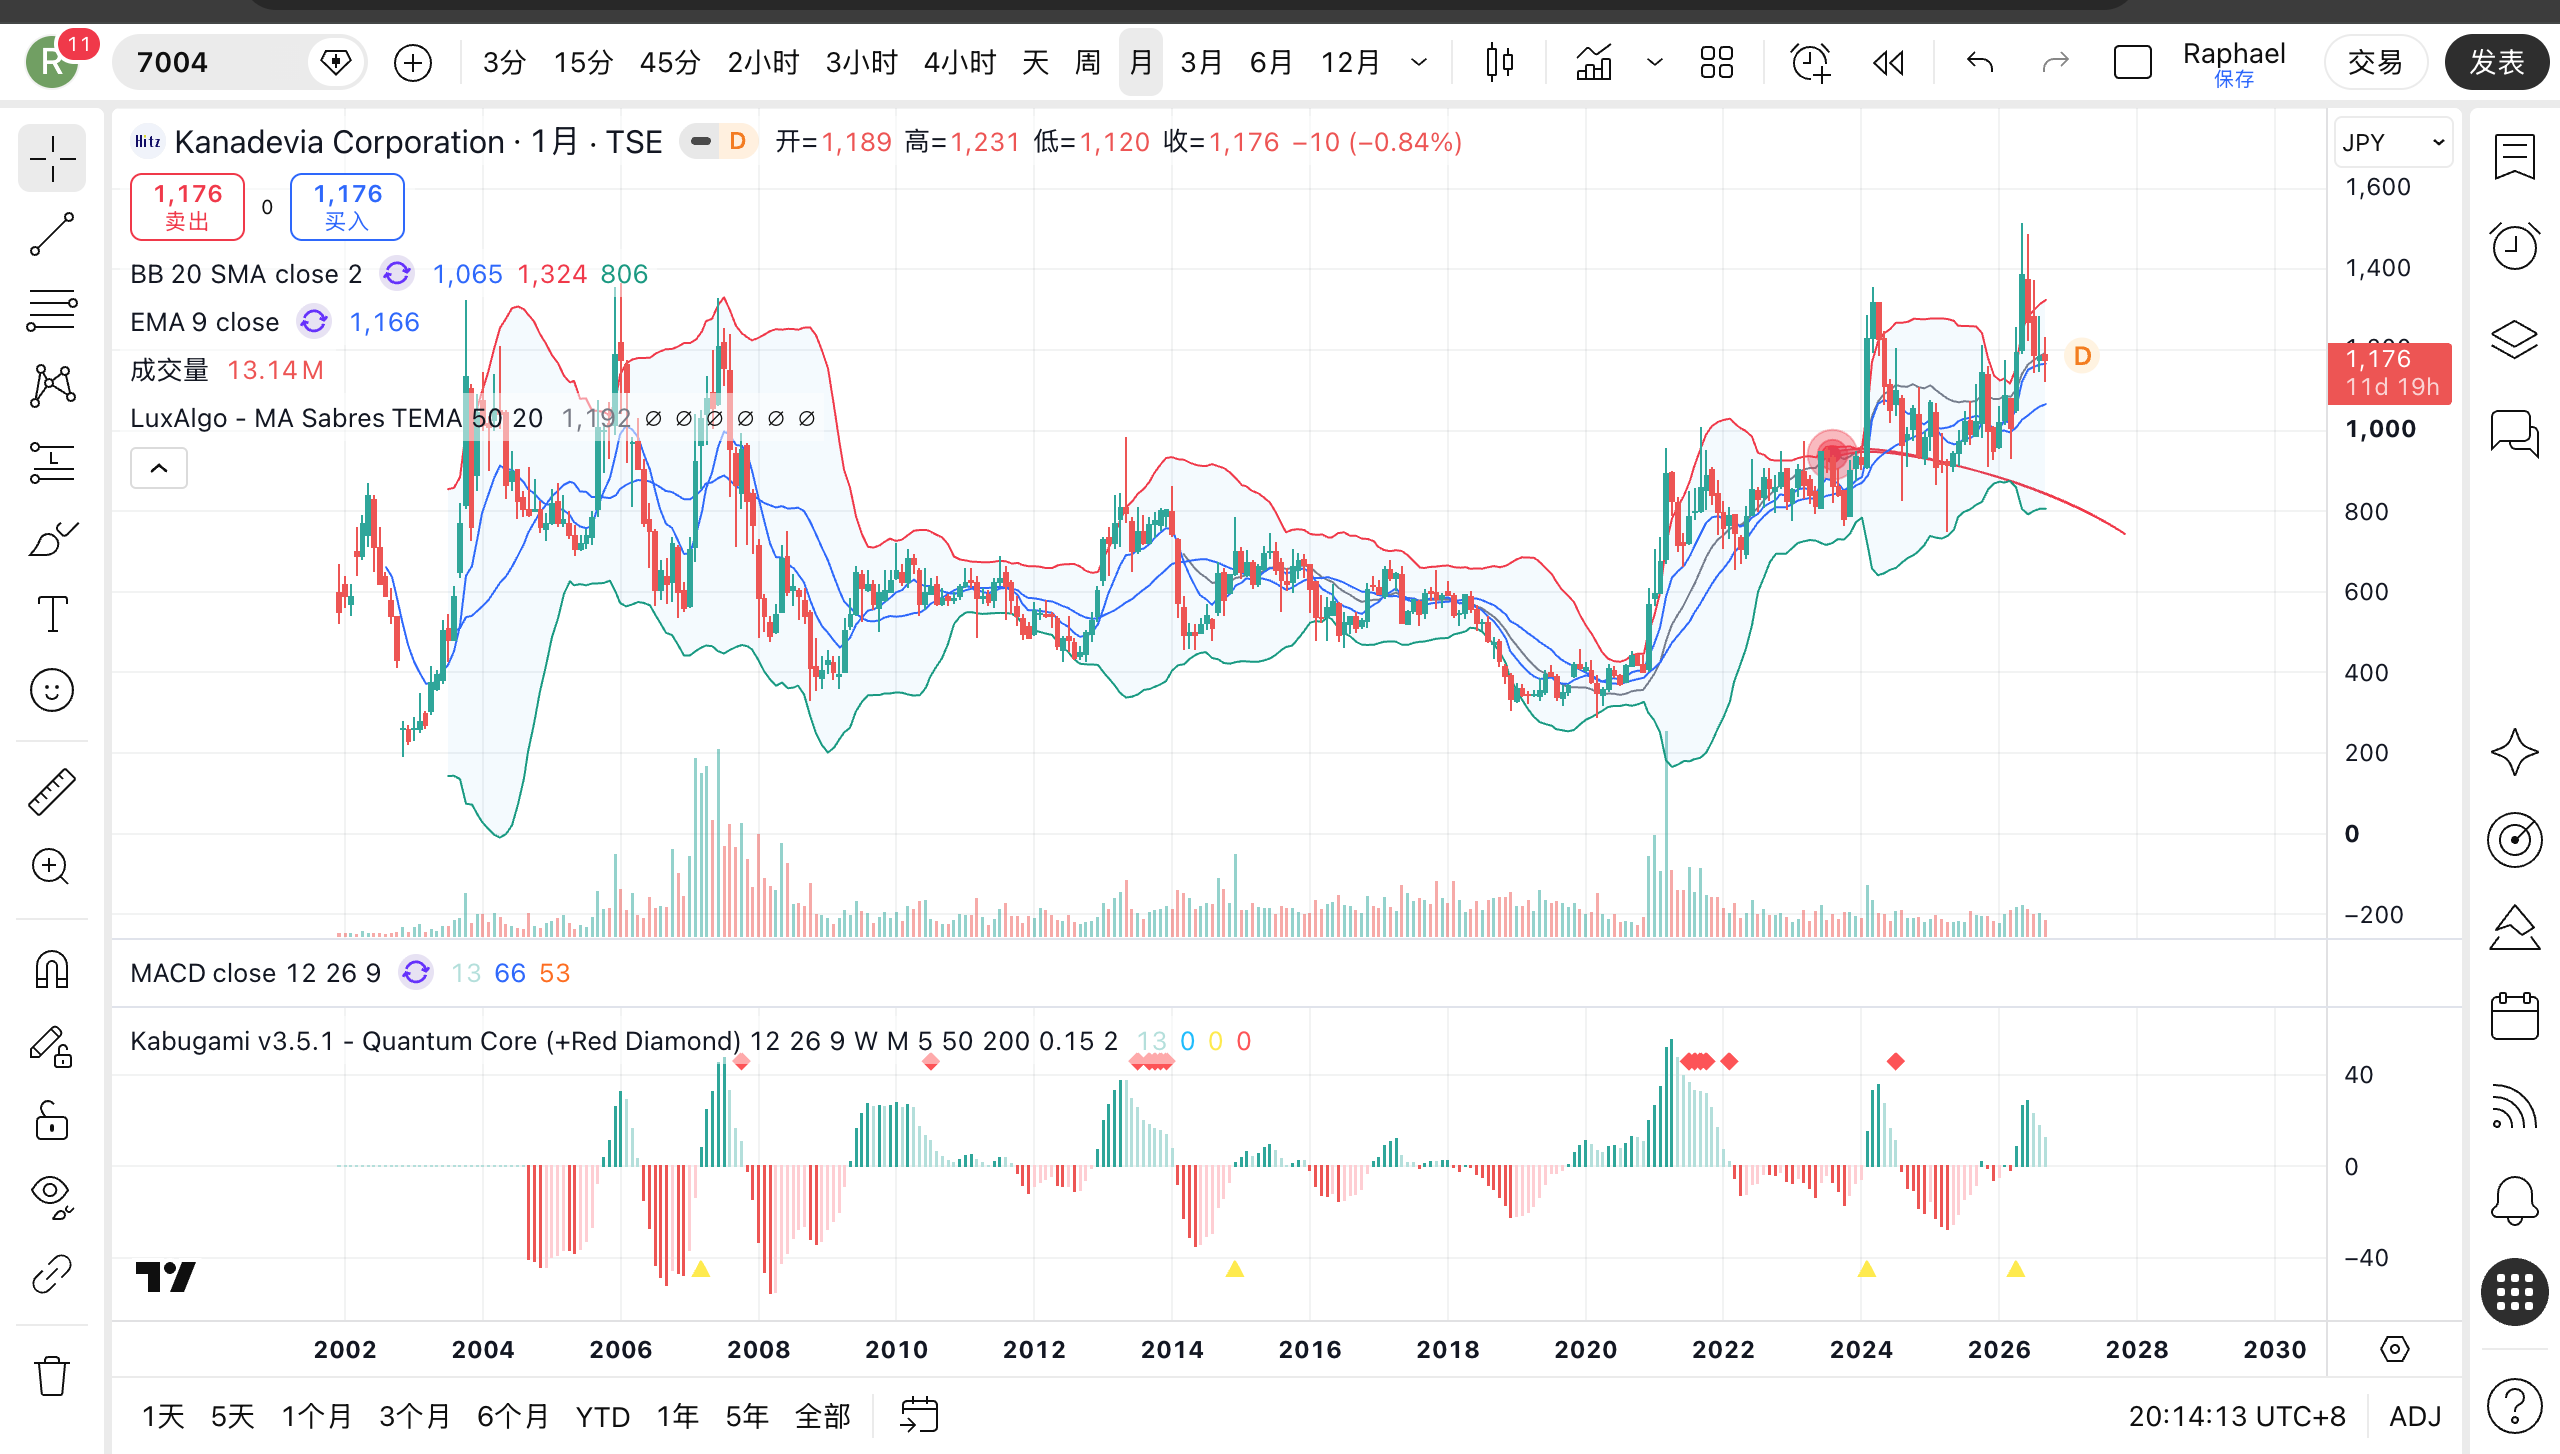Select the ruler measure tool
The image size is (2560, 1454).
(52, 792)
